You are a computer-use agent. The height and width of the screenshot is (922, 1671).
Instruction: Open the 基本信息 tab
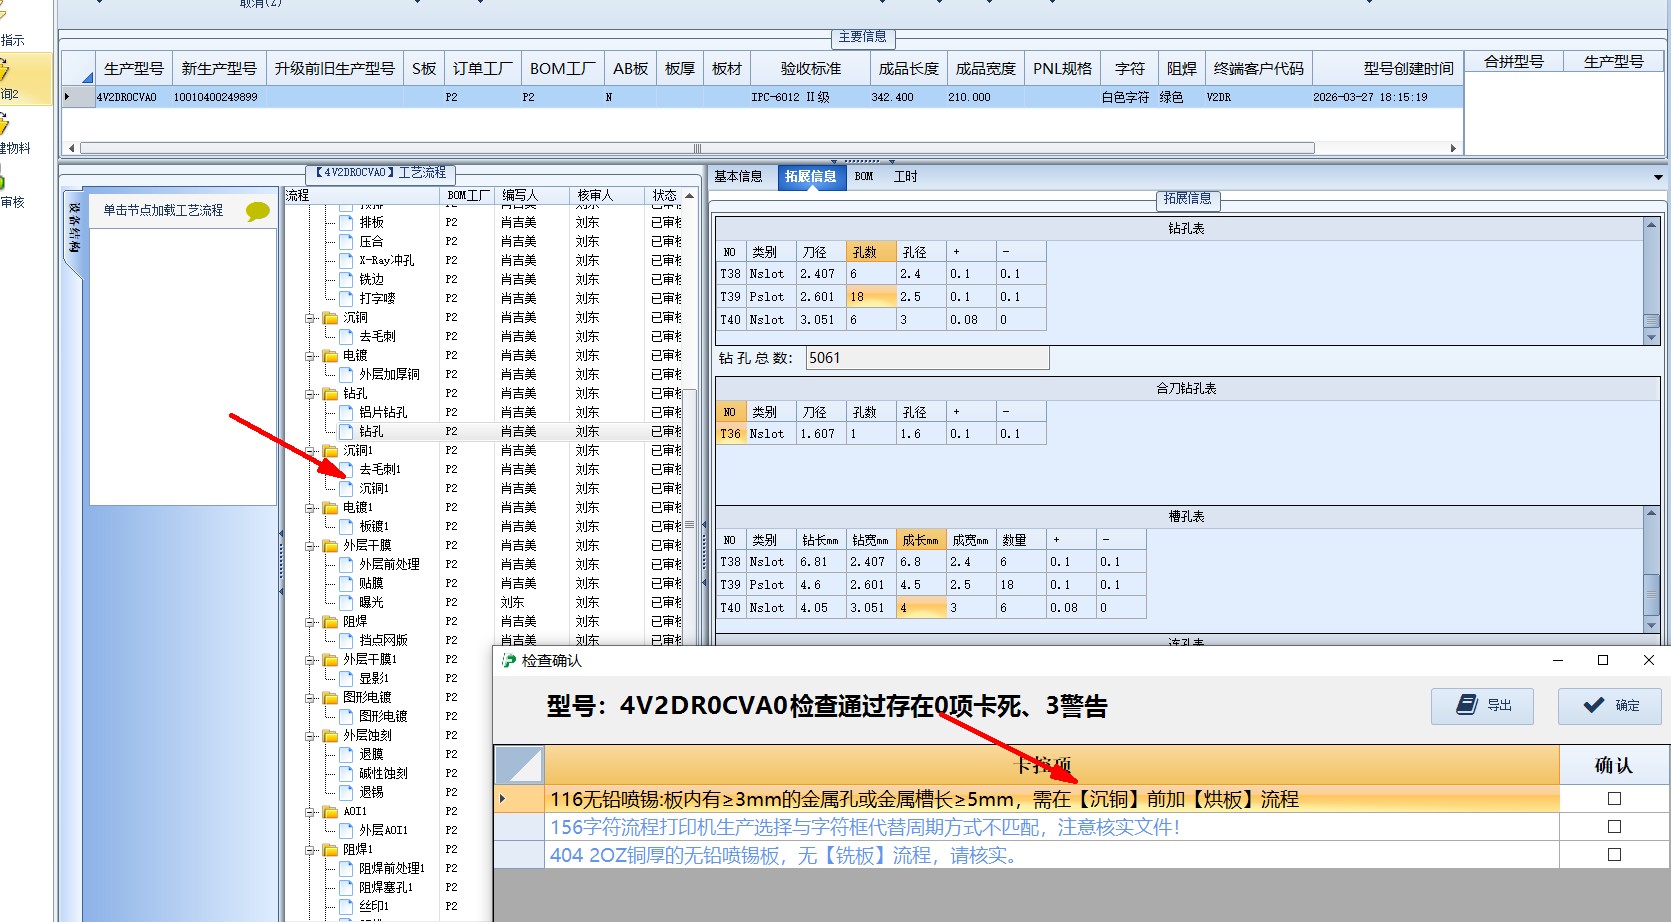pos(738,177)
